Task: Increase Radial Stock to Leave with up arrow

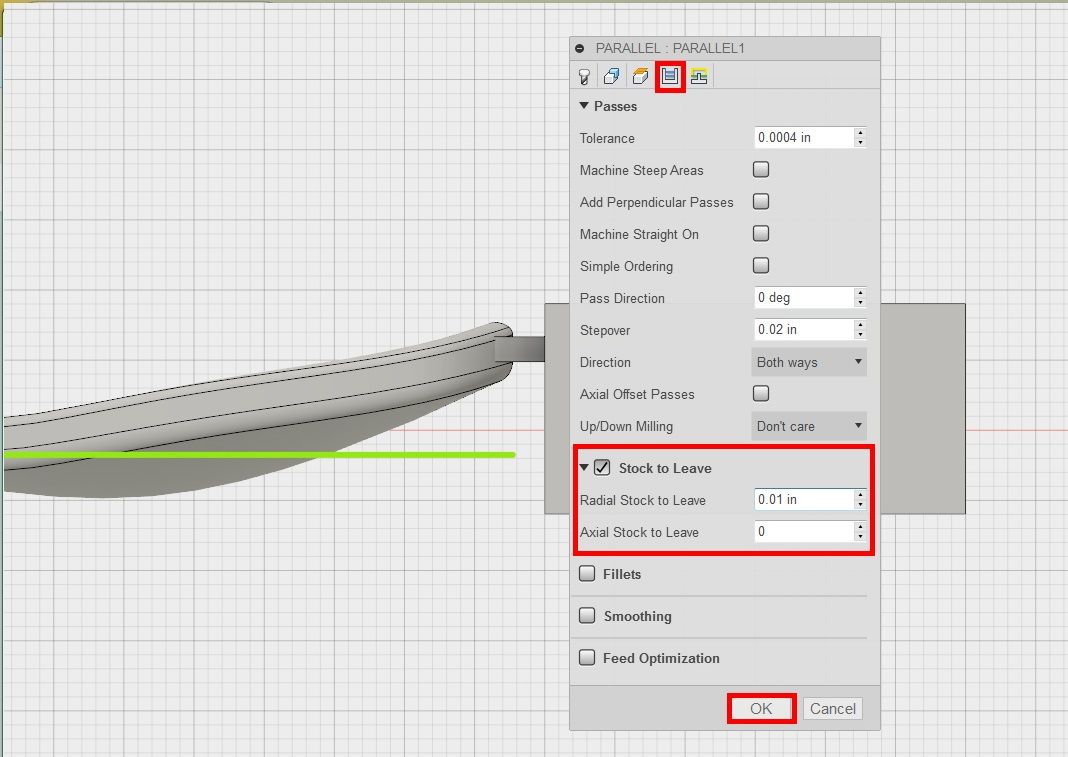Action: pyautogui.click(x=861, y=494)
